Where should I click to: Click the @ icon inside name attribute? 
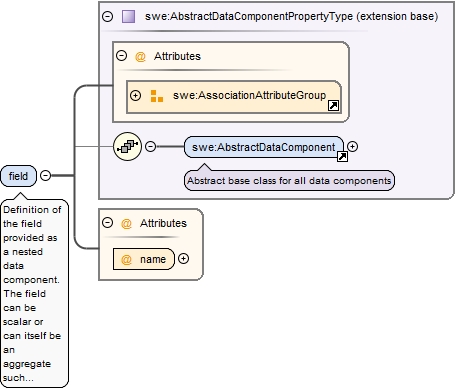(x=126, y=259)
